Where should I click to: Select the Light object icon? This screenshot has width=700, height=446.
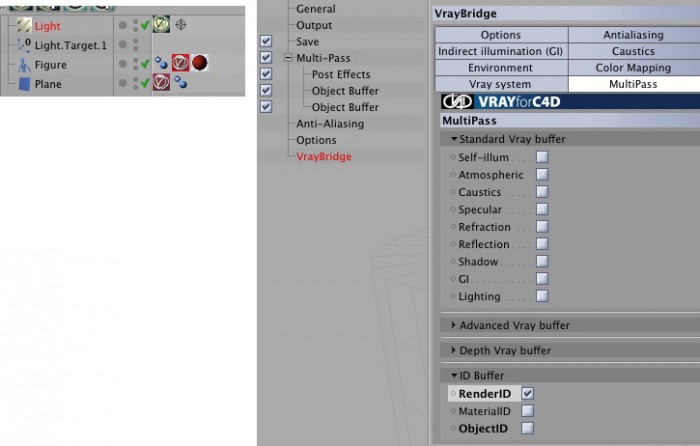pos(24,25)
